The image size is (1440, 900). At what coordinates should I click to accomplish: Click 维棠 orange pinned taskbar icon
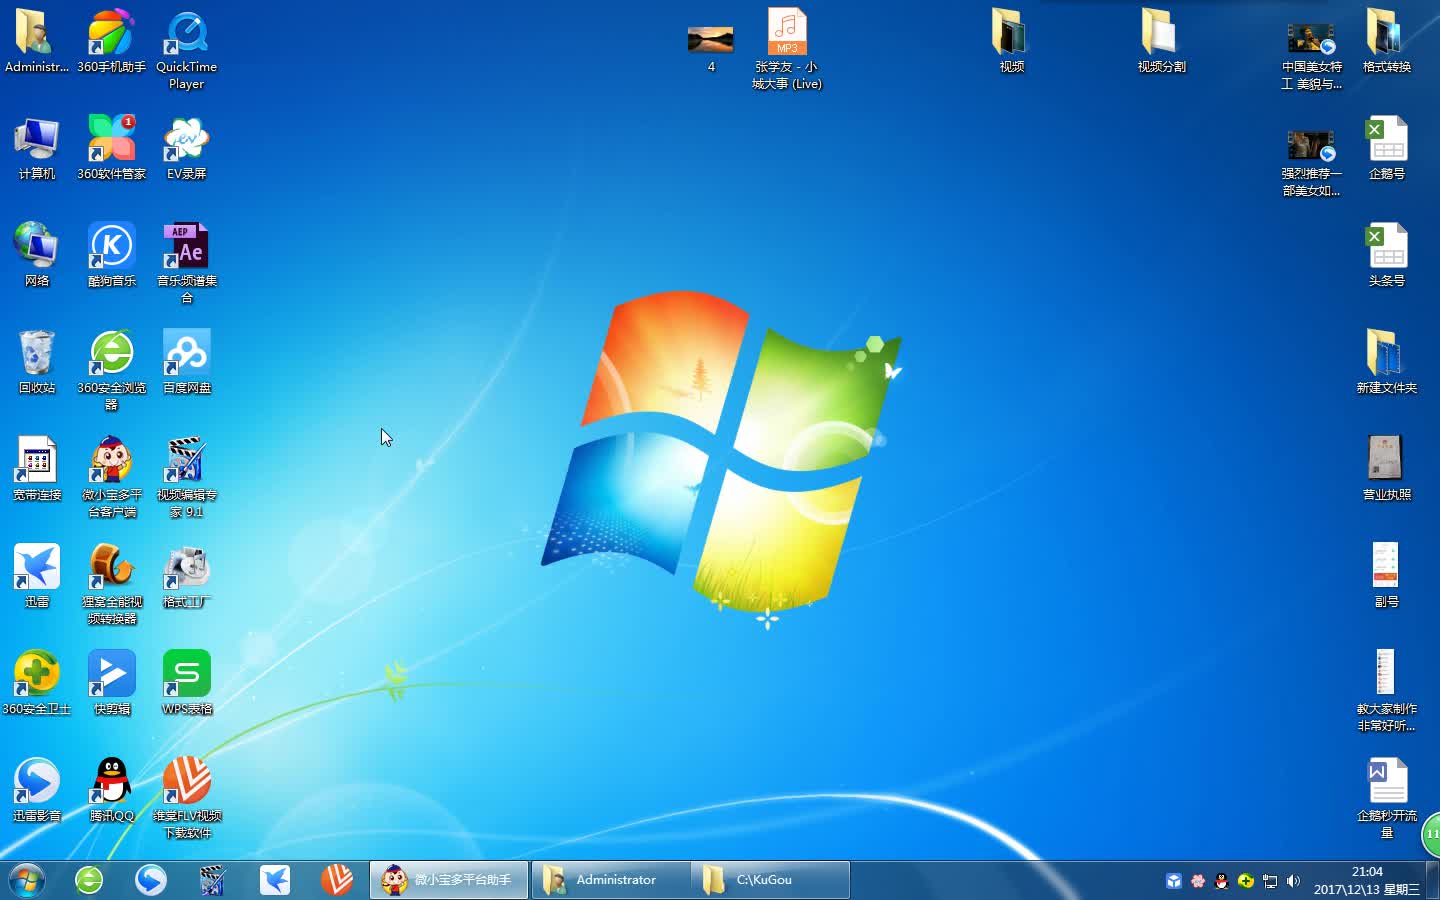(337, 880)
